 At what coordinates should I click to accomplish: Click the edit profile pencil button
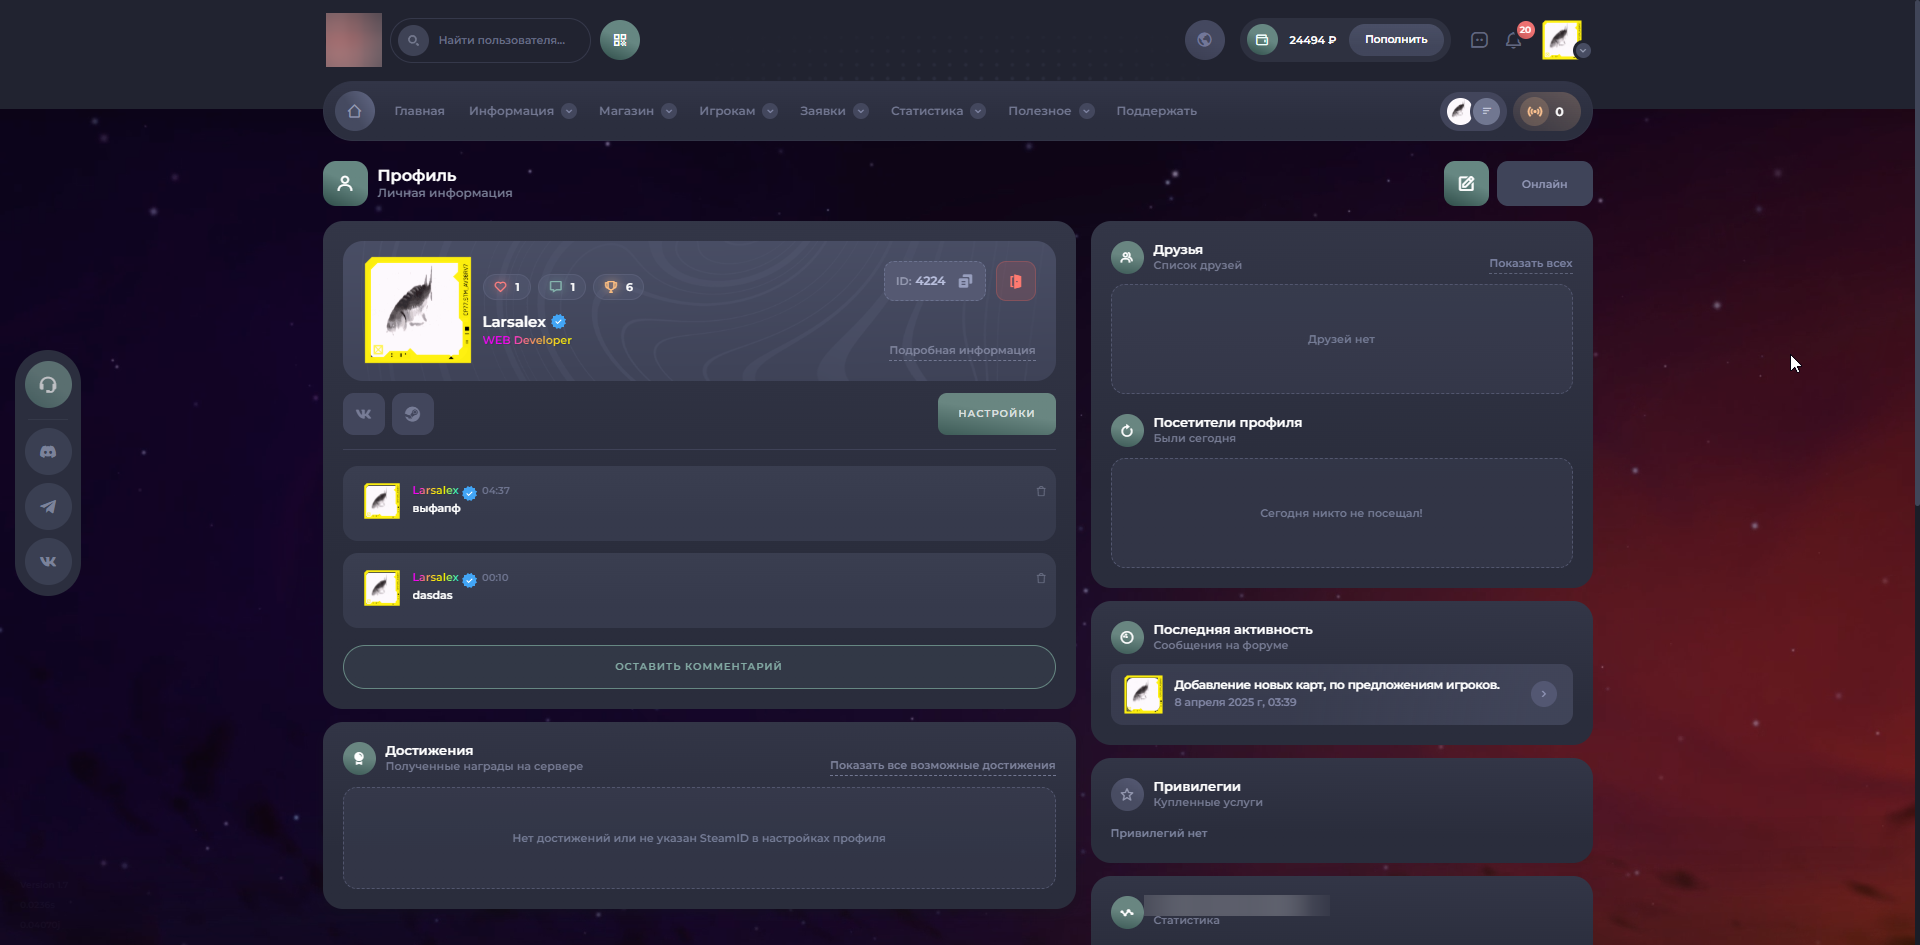(1466, 184)
